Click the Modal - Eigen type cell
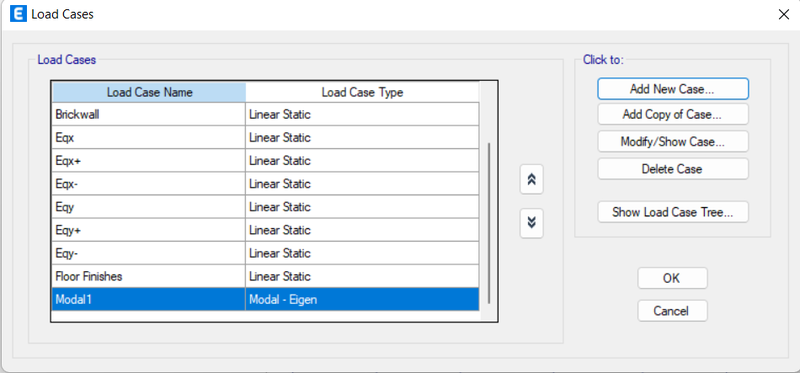The image size is (800, 373). [x=362, y=300]
